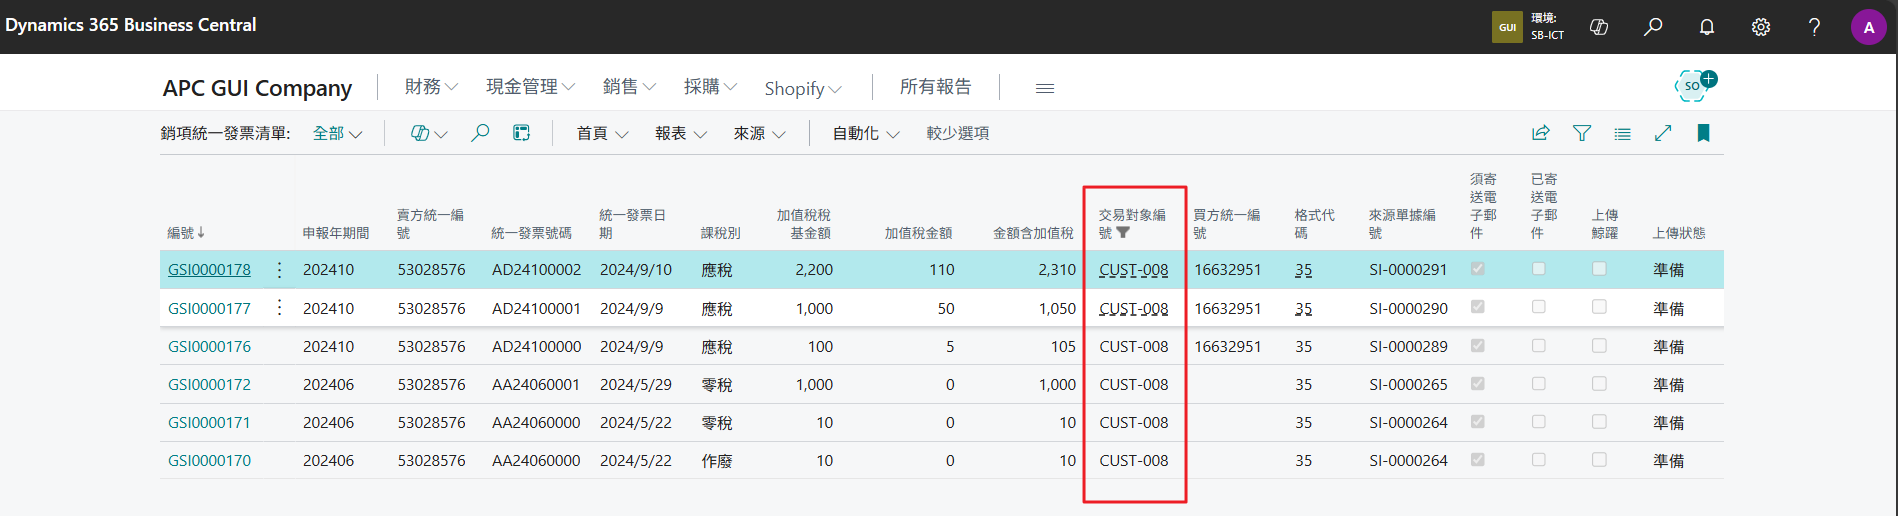The image size is (1898, 516).
Task: Click the GUI environment badge
Action: point(1507,27)
